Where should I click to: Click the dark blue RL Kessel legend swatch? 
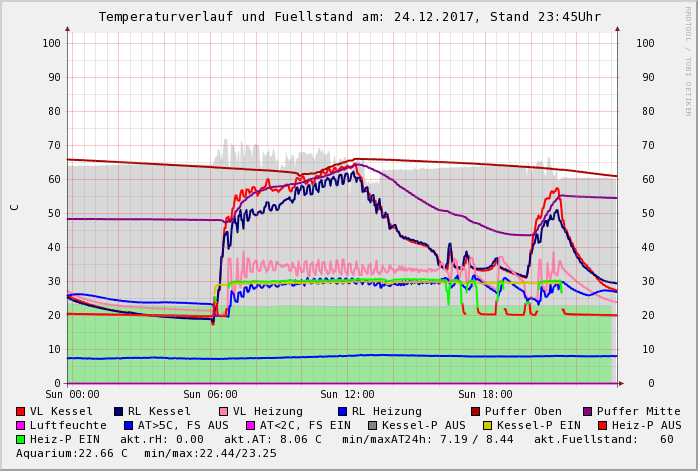point(118,411)
